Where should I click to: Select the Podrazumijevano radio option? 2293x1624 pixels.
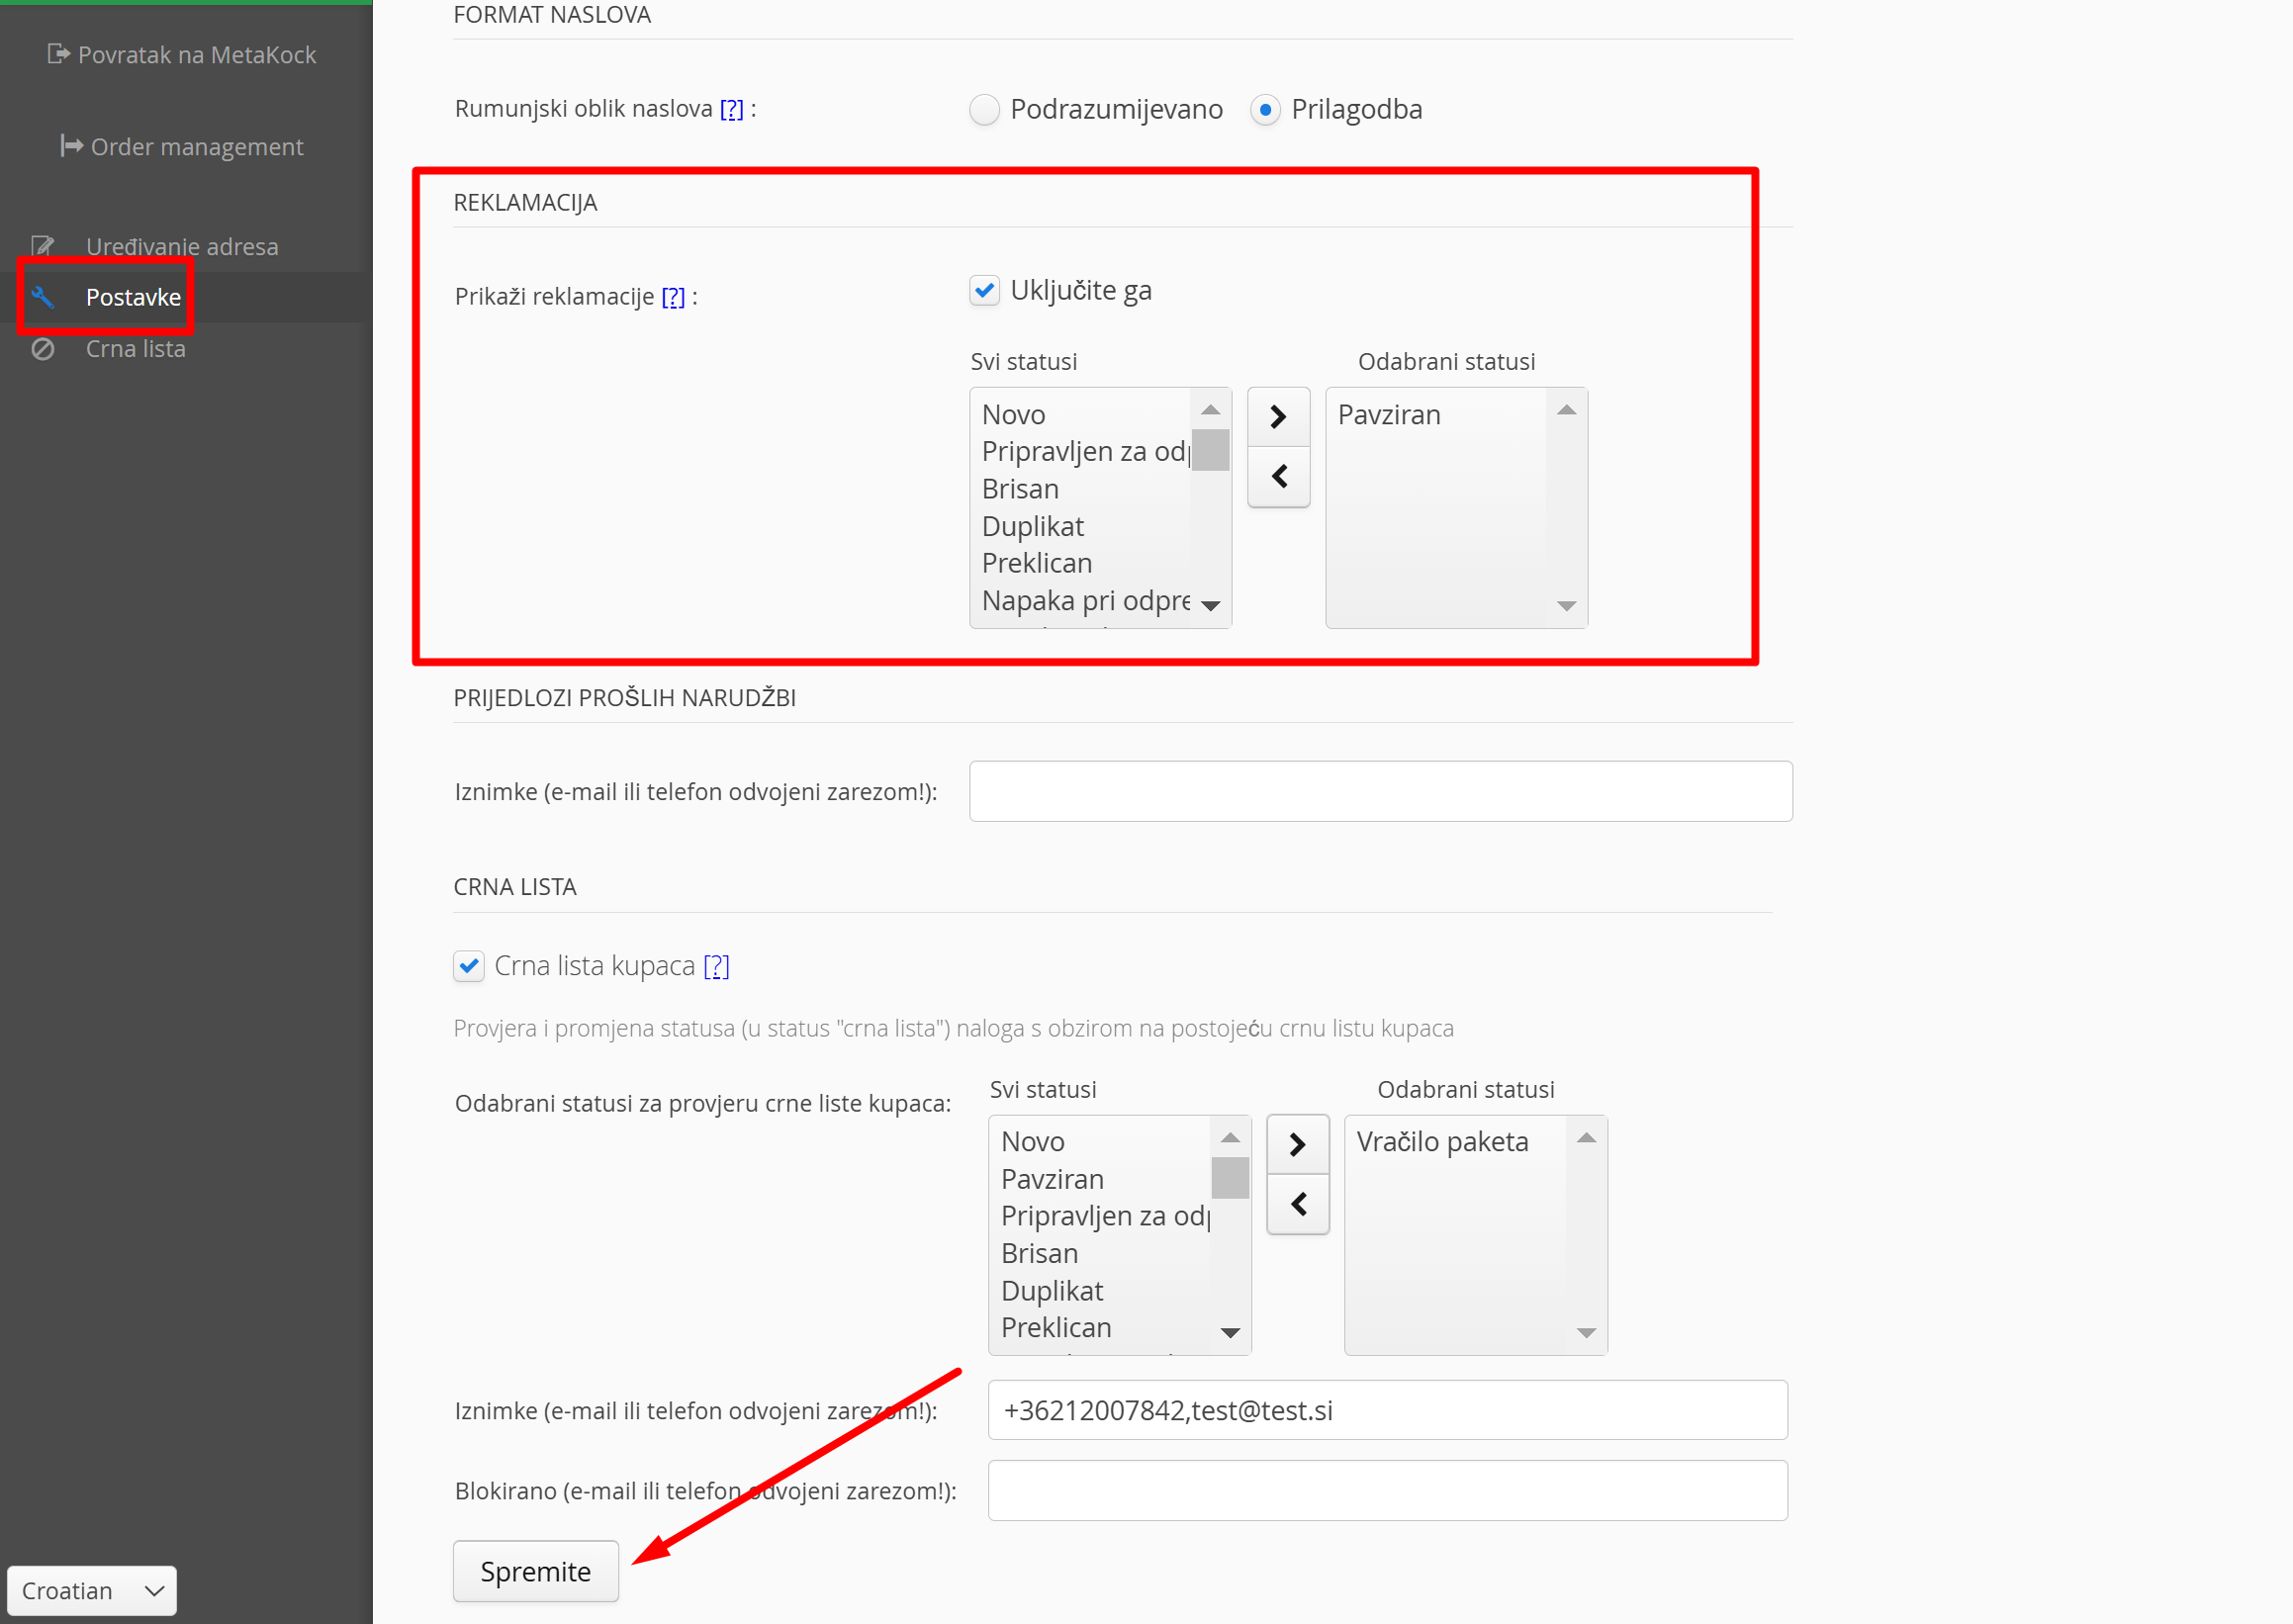984,109
